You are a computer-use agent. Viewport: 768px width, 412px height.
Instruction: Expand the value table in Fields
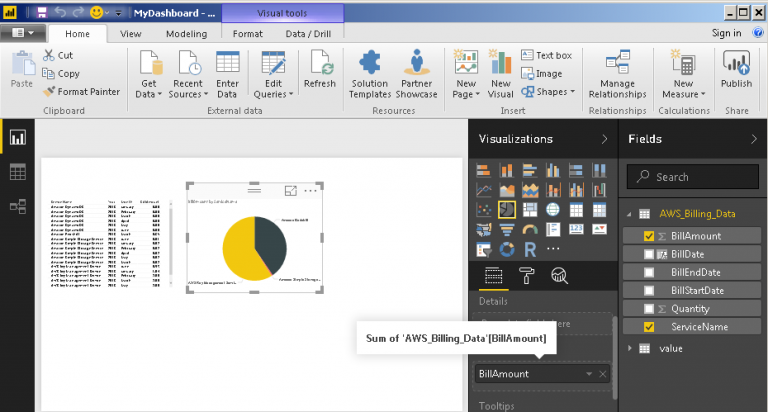point(630,347)
